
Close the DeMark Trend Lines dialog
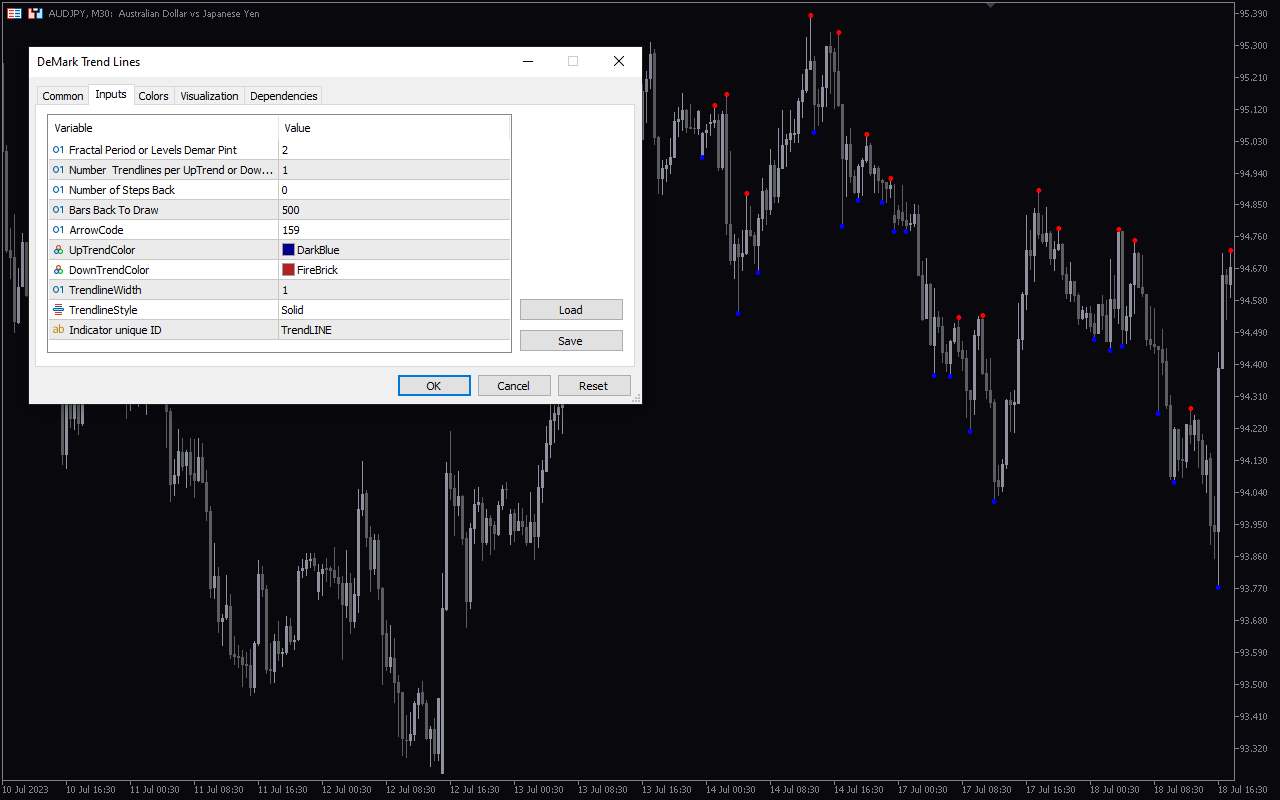(x=619, y=61)
